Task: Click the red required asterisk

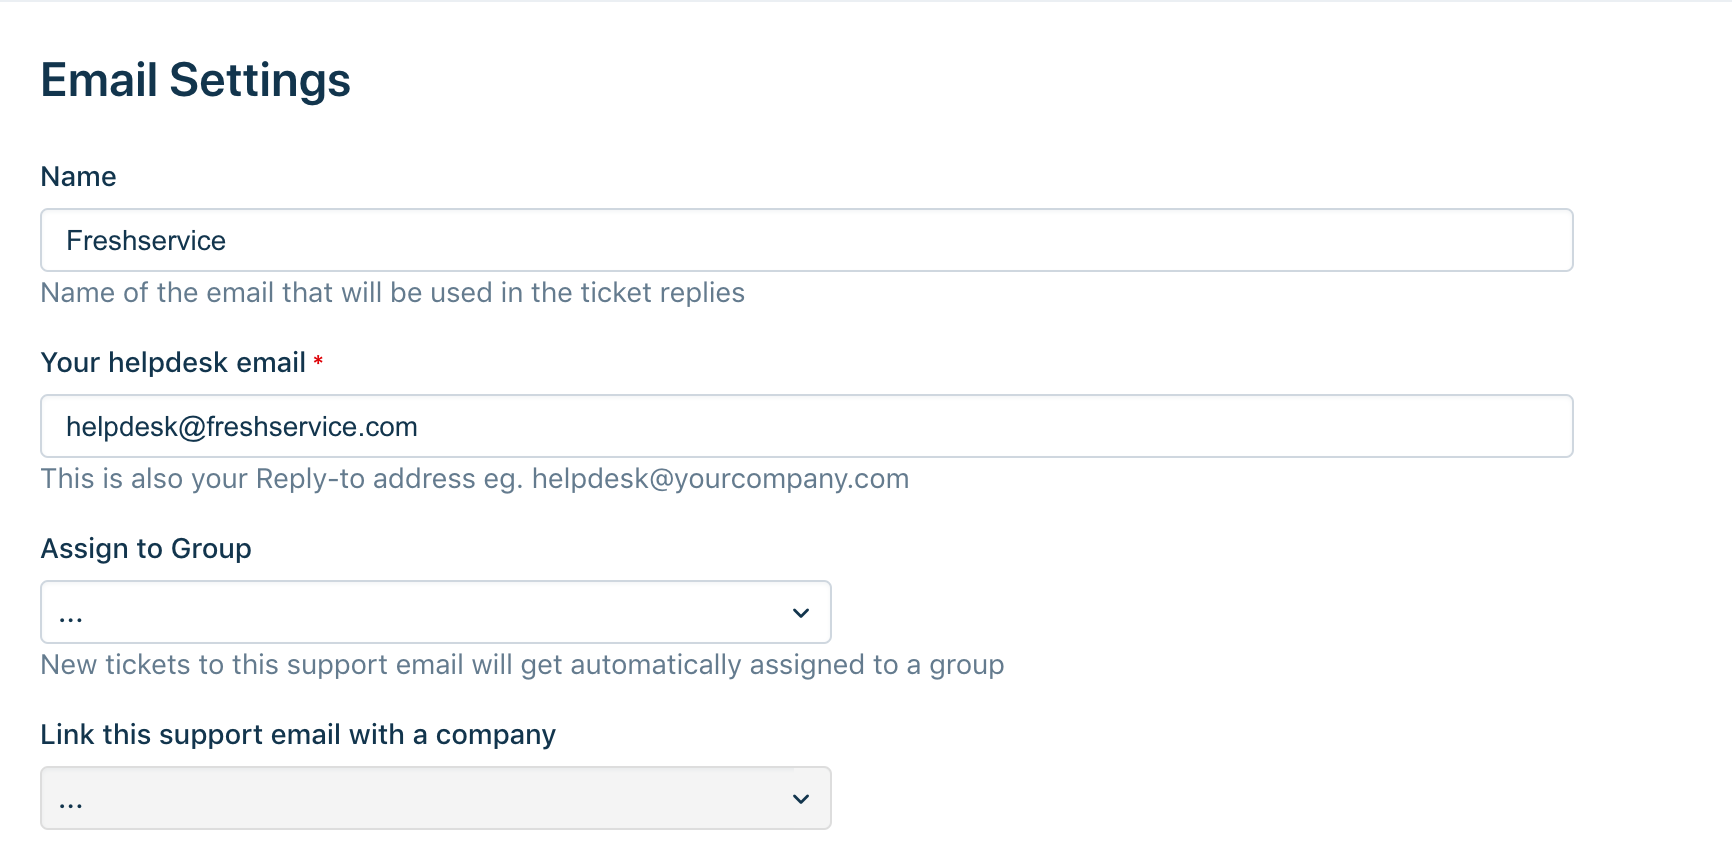Action: (x=318, y=361)
